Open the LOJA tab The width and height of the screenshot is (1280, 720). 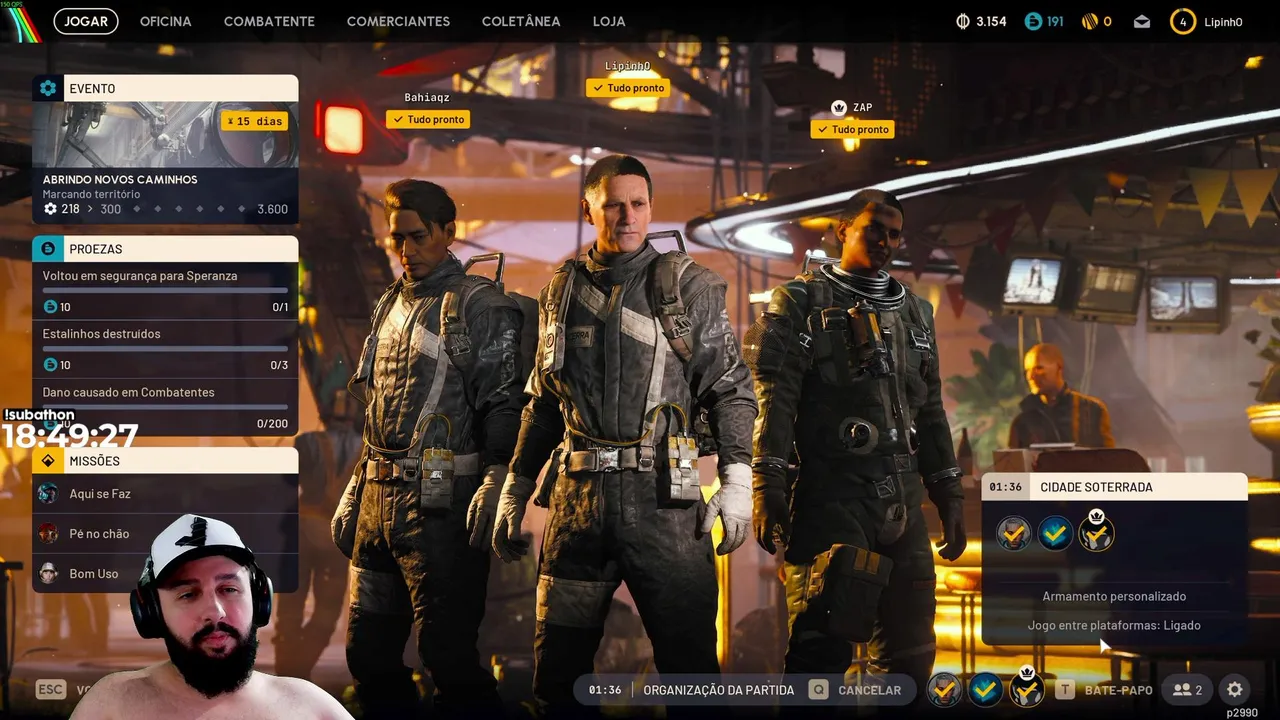pyautogui.click(x=609, y=21)
